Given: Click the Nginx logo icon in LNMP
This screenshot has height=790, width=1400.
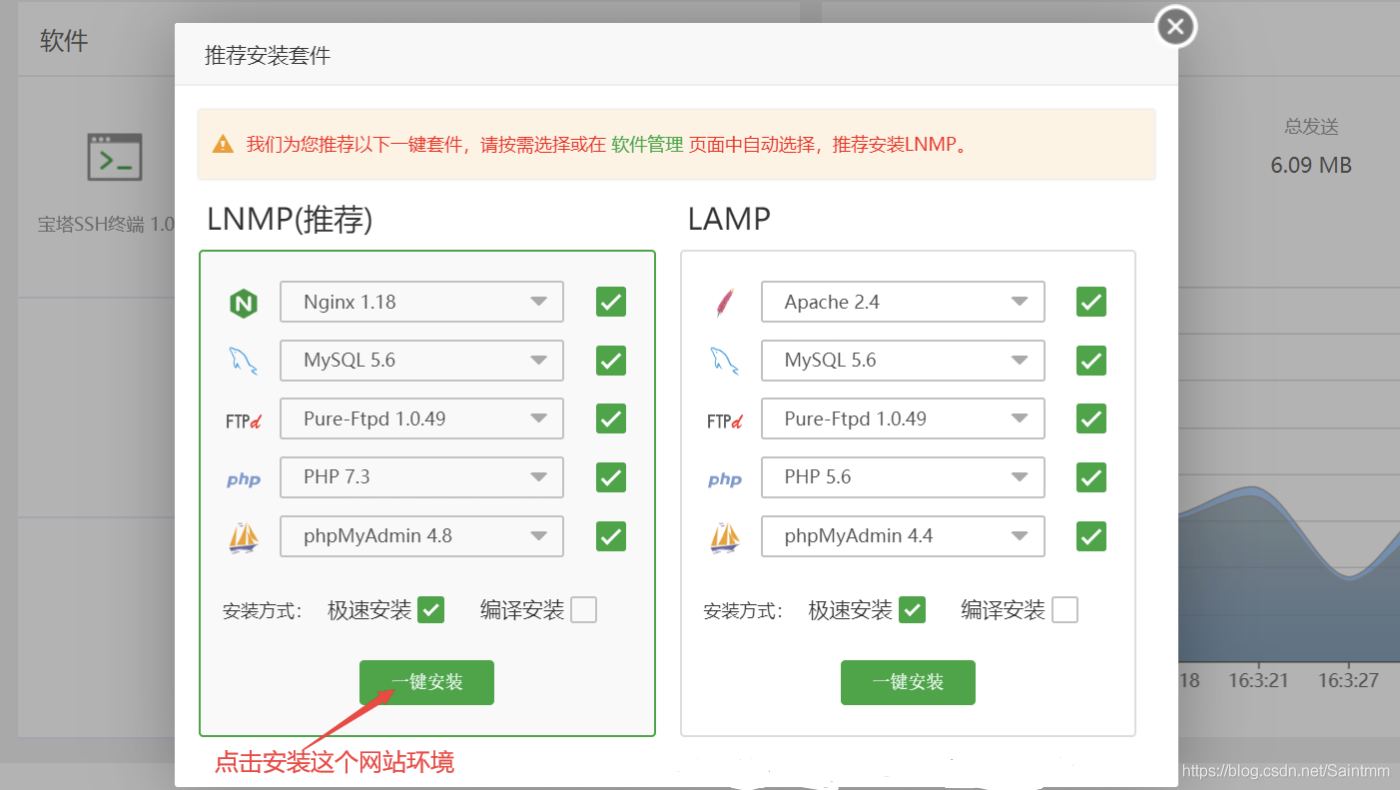Looking at the screenshot, I should (x=243, y=303).
